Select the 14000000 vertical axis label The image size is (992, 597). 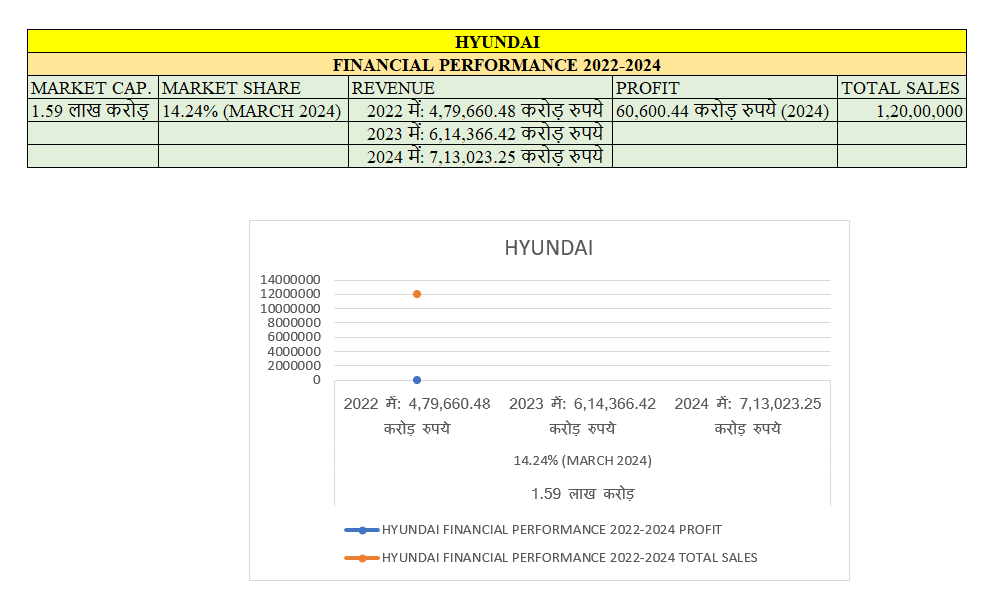pos(290,280)
